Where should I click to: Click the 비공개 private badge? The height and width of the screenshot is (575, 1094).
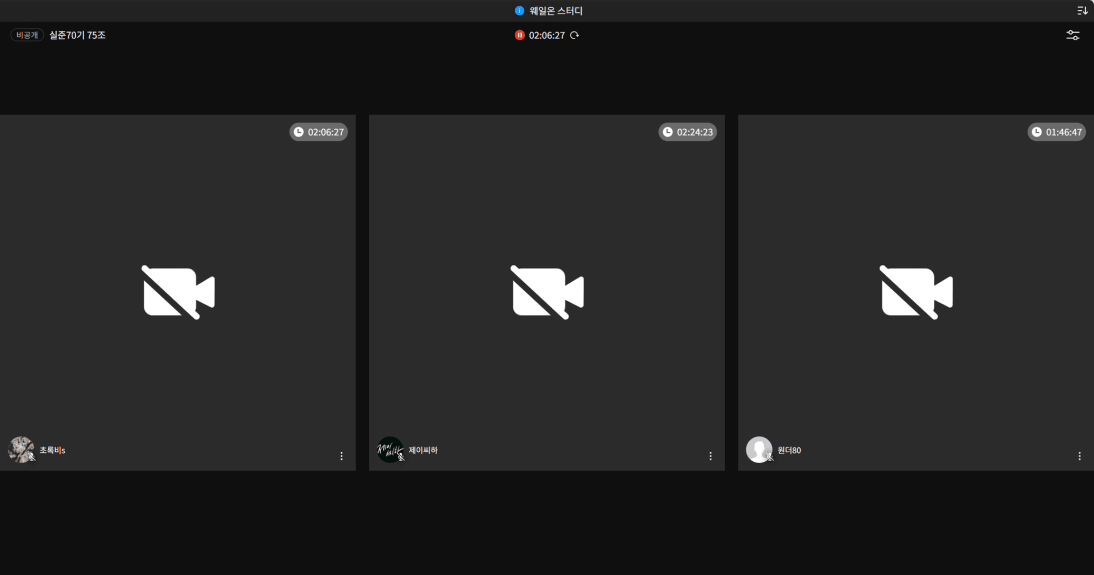(27, 35)
